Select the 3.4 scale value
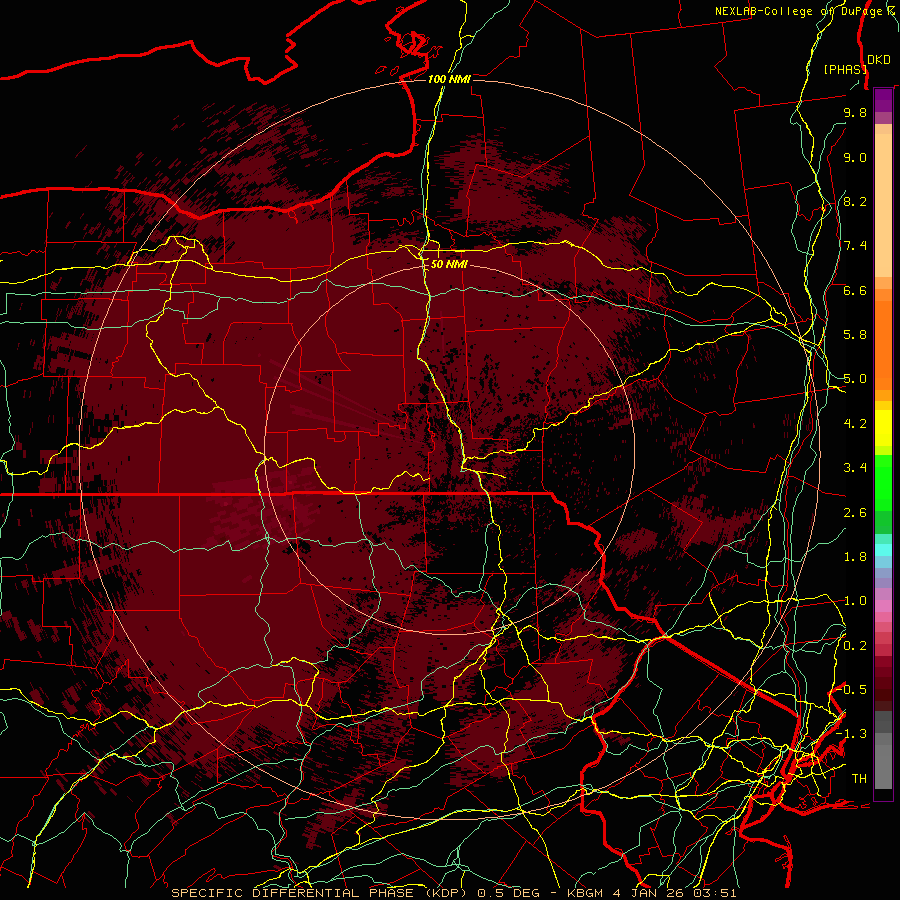The image size is (900, 900). (855, 468)
